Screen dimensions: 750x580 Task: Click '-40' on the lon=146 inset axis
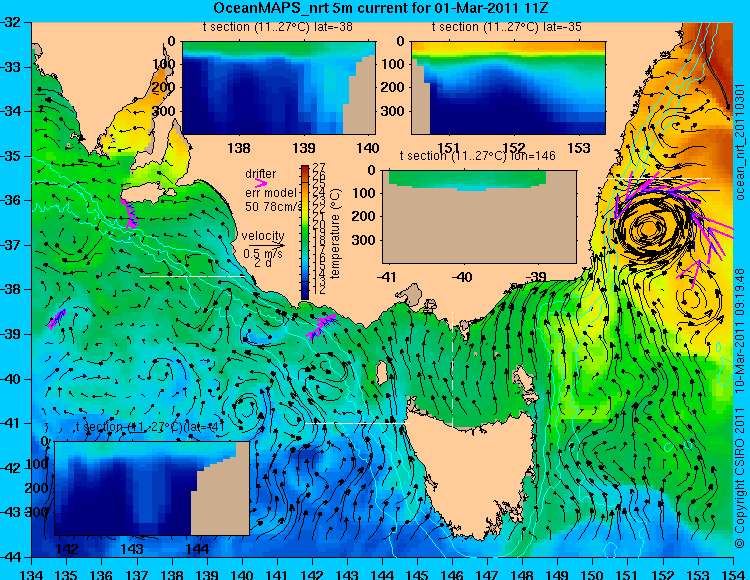(x=462, y=276)
